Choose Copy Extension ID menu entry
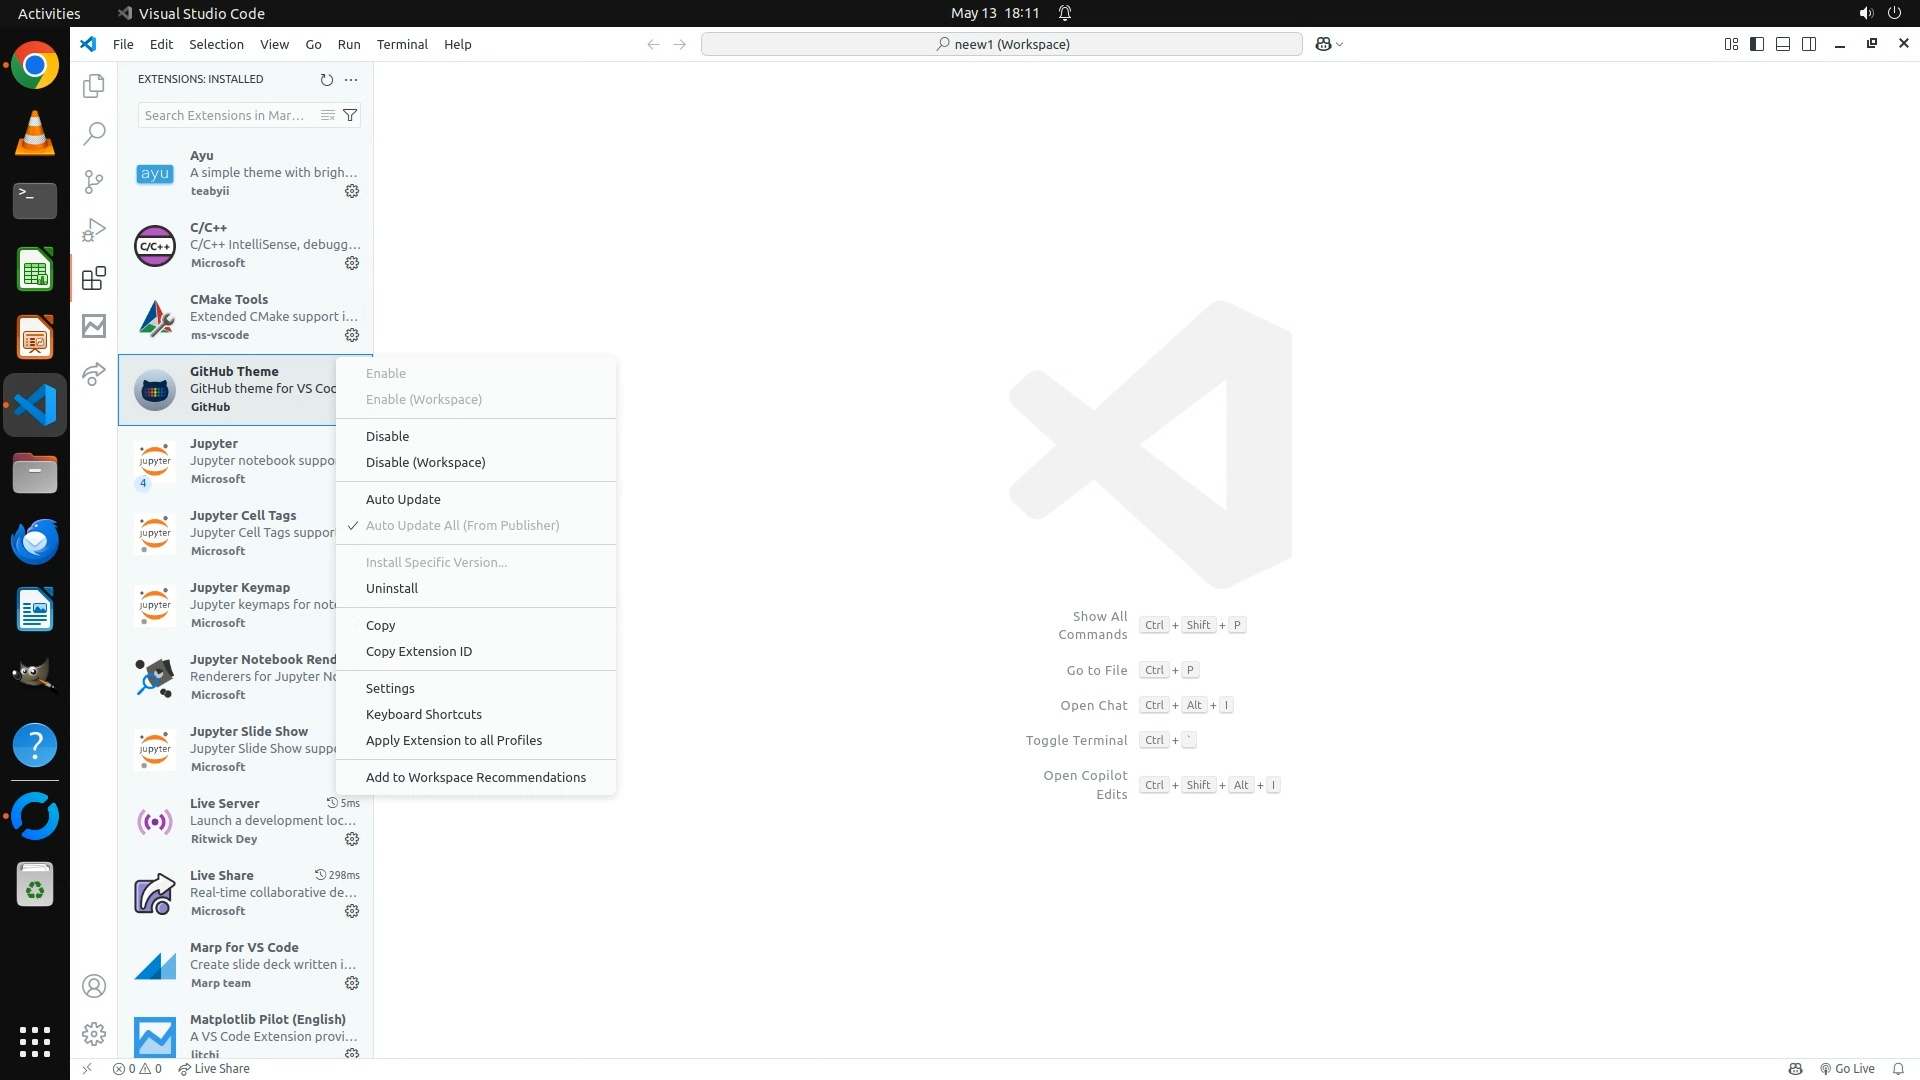This screenshot has width=1920, height=1080. tap(419, 651)
